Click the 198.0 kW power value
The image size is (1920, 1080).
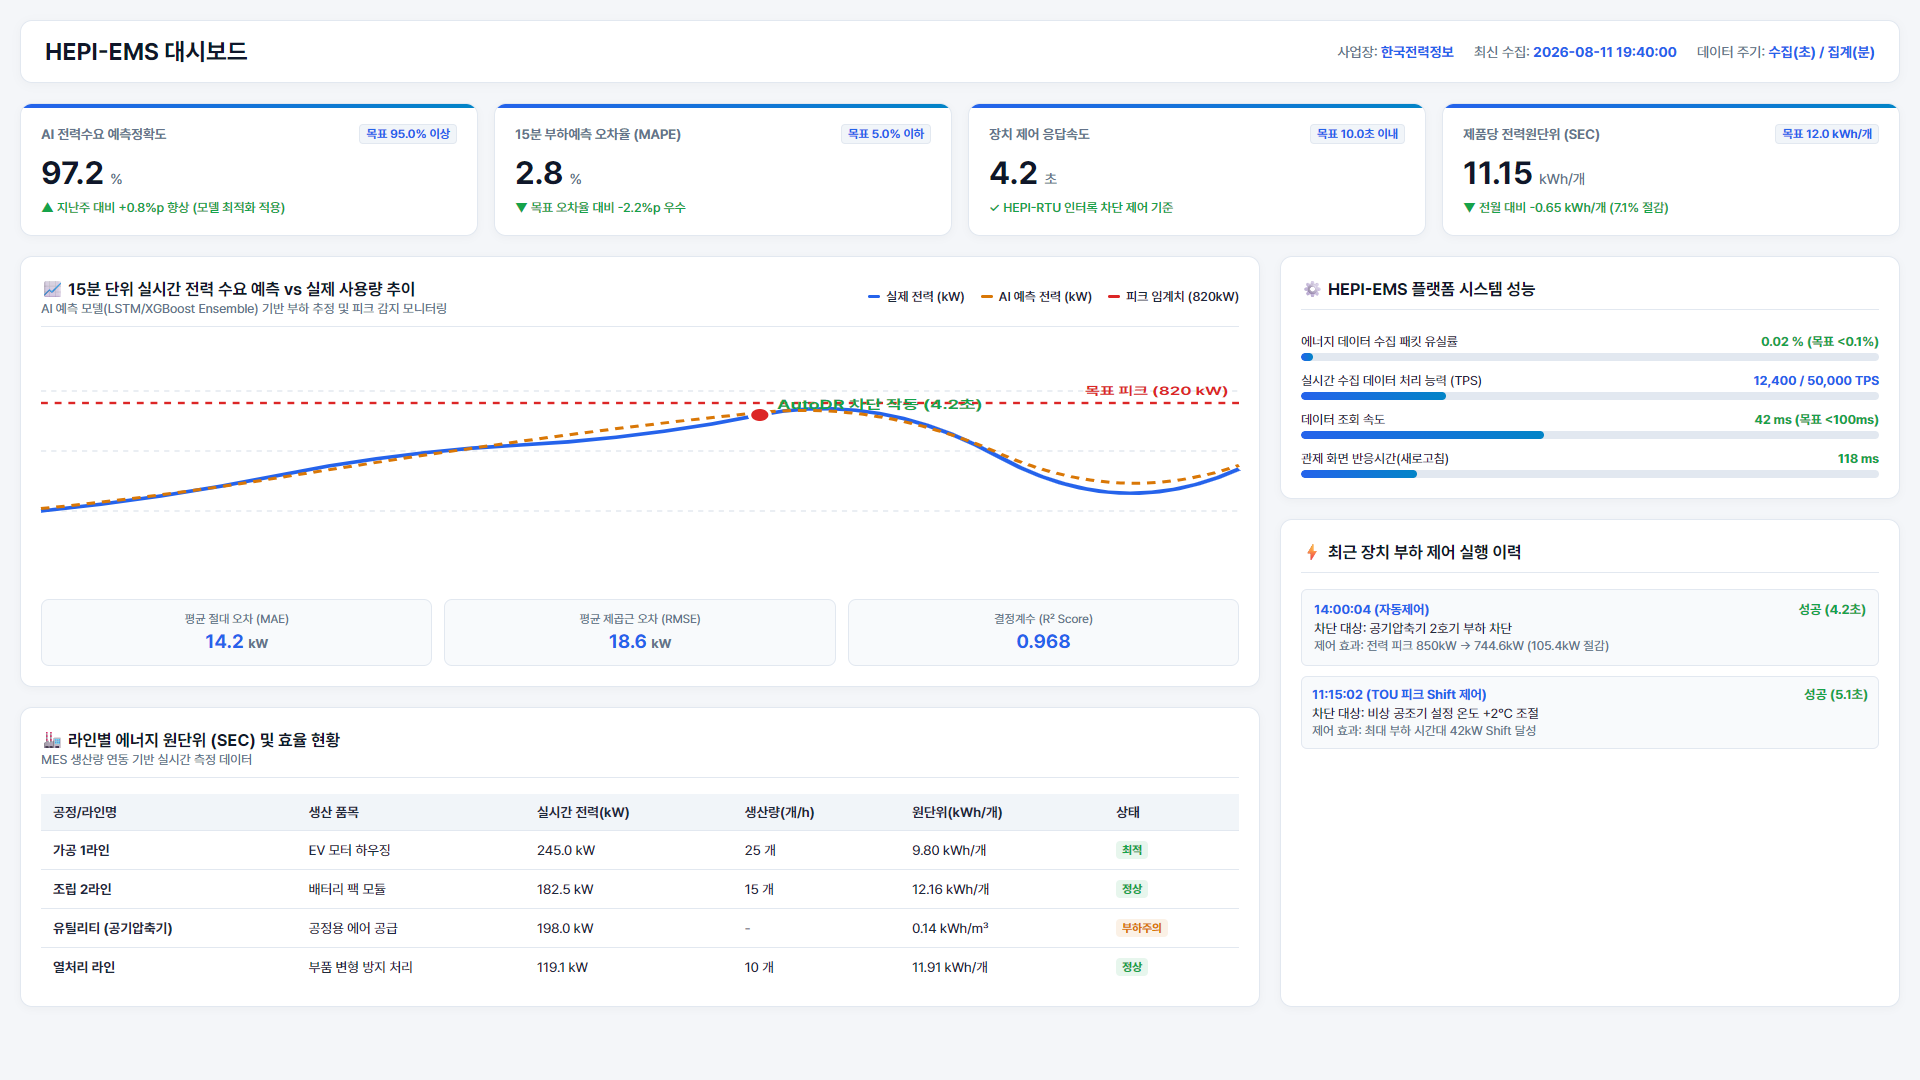pos(565,929)
